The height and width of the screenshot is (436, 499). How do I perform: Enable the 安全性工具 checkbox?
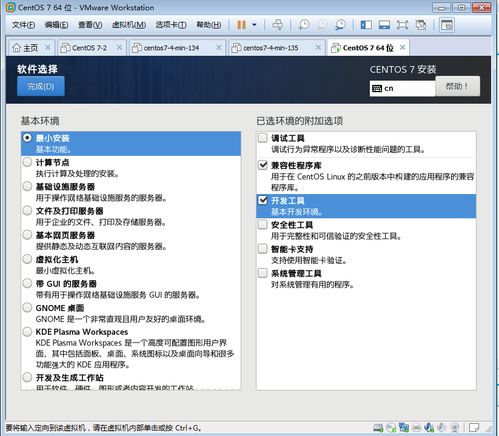tap(263, 224)
